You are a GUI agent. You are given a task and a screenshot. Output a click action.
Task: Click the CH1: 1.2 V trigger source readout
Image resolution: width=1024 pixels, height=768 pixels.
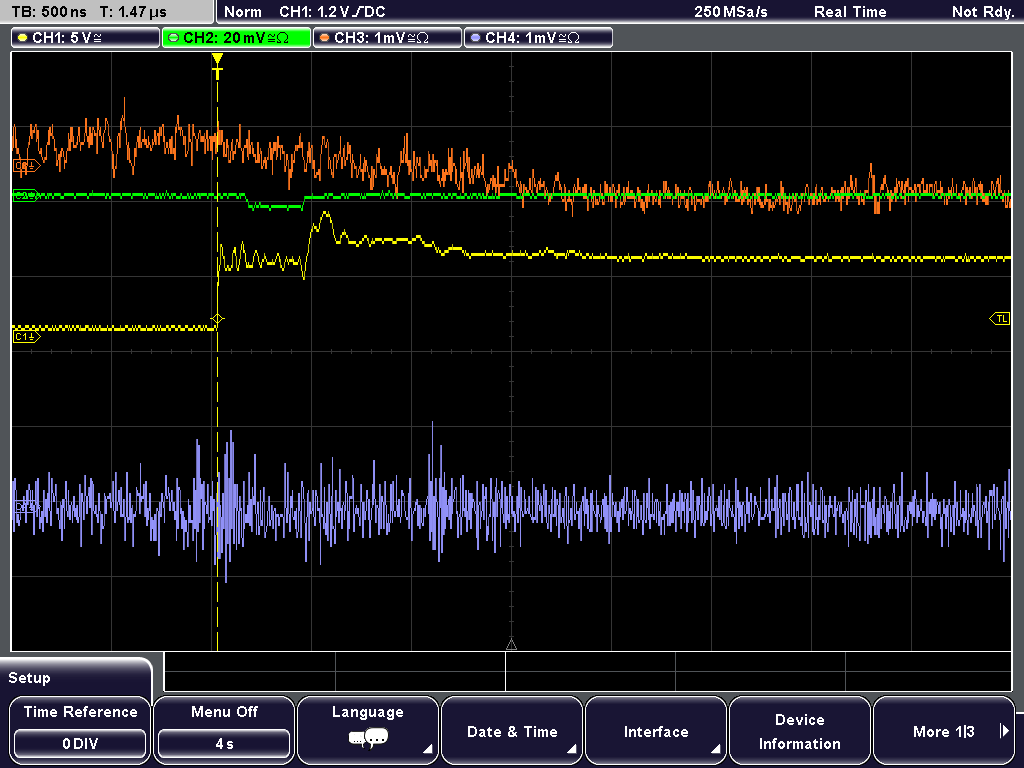332,12
